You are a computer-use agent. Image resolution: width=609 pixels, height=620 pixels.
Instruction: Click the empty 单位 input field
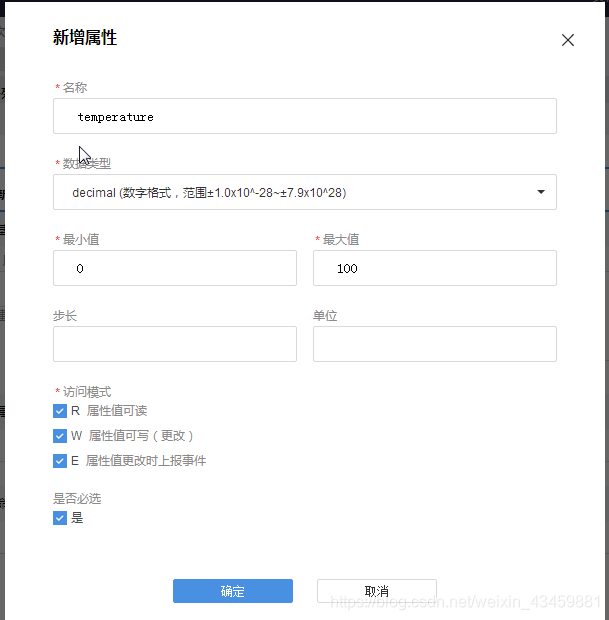435,344
